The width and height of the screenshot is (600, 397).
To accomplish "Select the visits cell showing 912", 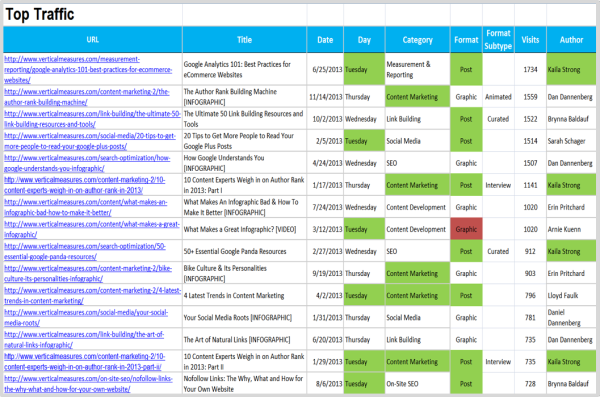I will point(530,251).
